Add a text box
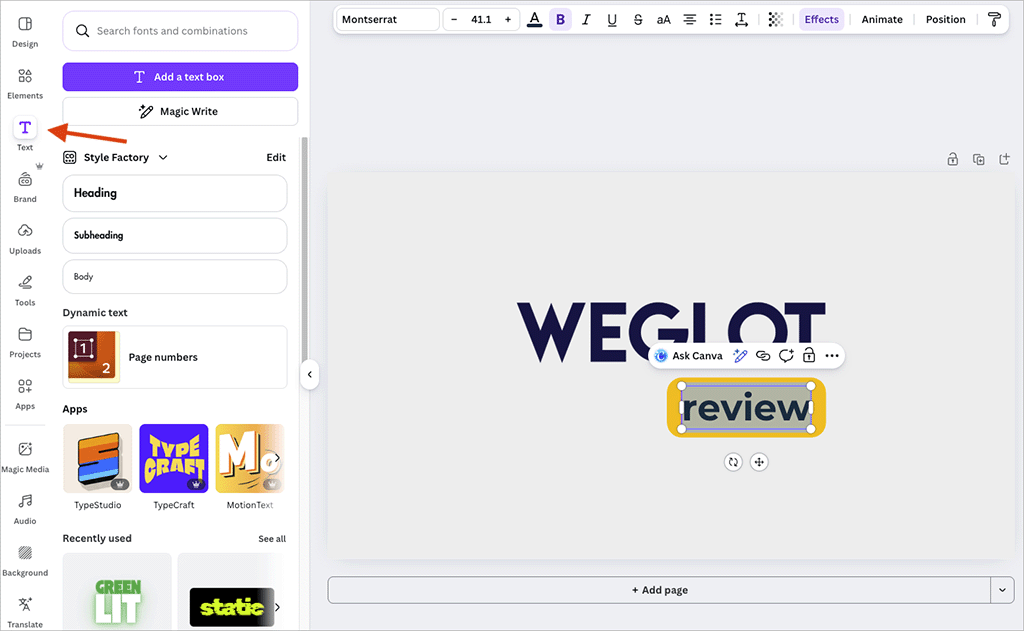 [180, 77]
